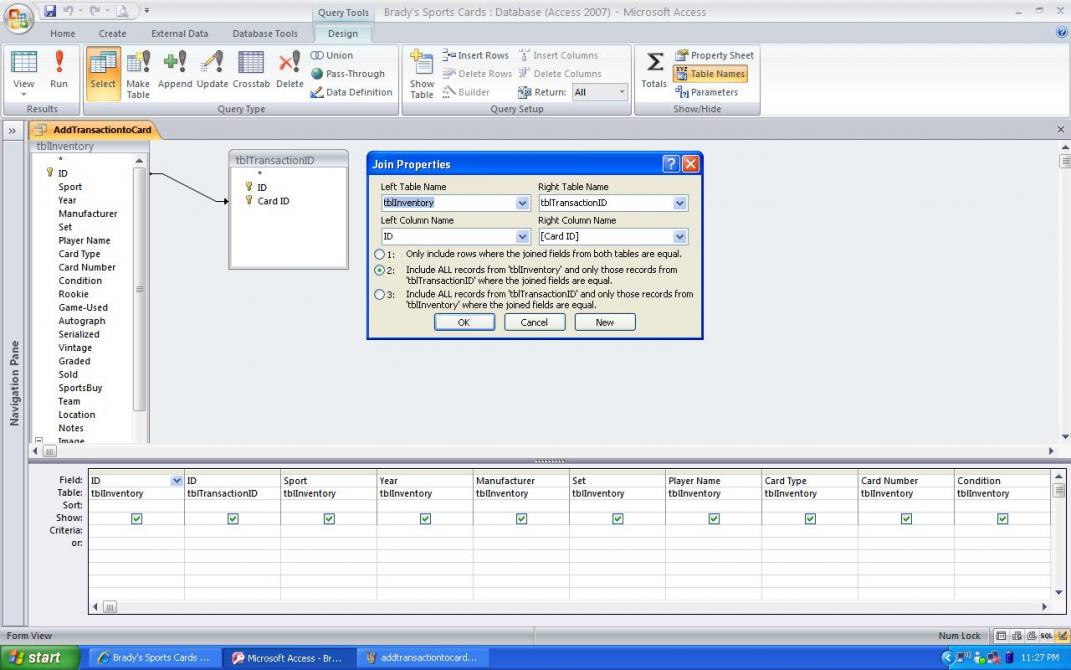Click the Windows Start button
The width and height of the screenshot is (1071, 670).
39,658
